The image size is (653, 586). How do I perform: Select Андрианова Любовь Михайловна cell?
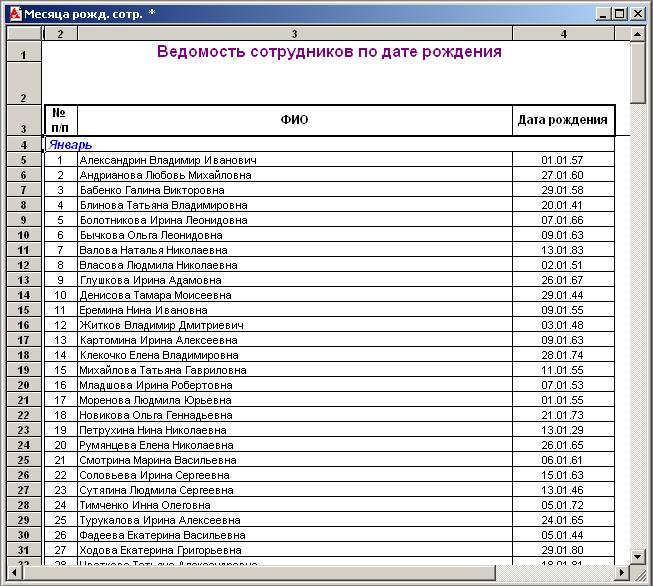[294, 175]
